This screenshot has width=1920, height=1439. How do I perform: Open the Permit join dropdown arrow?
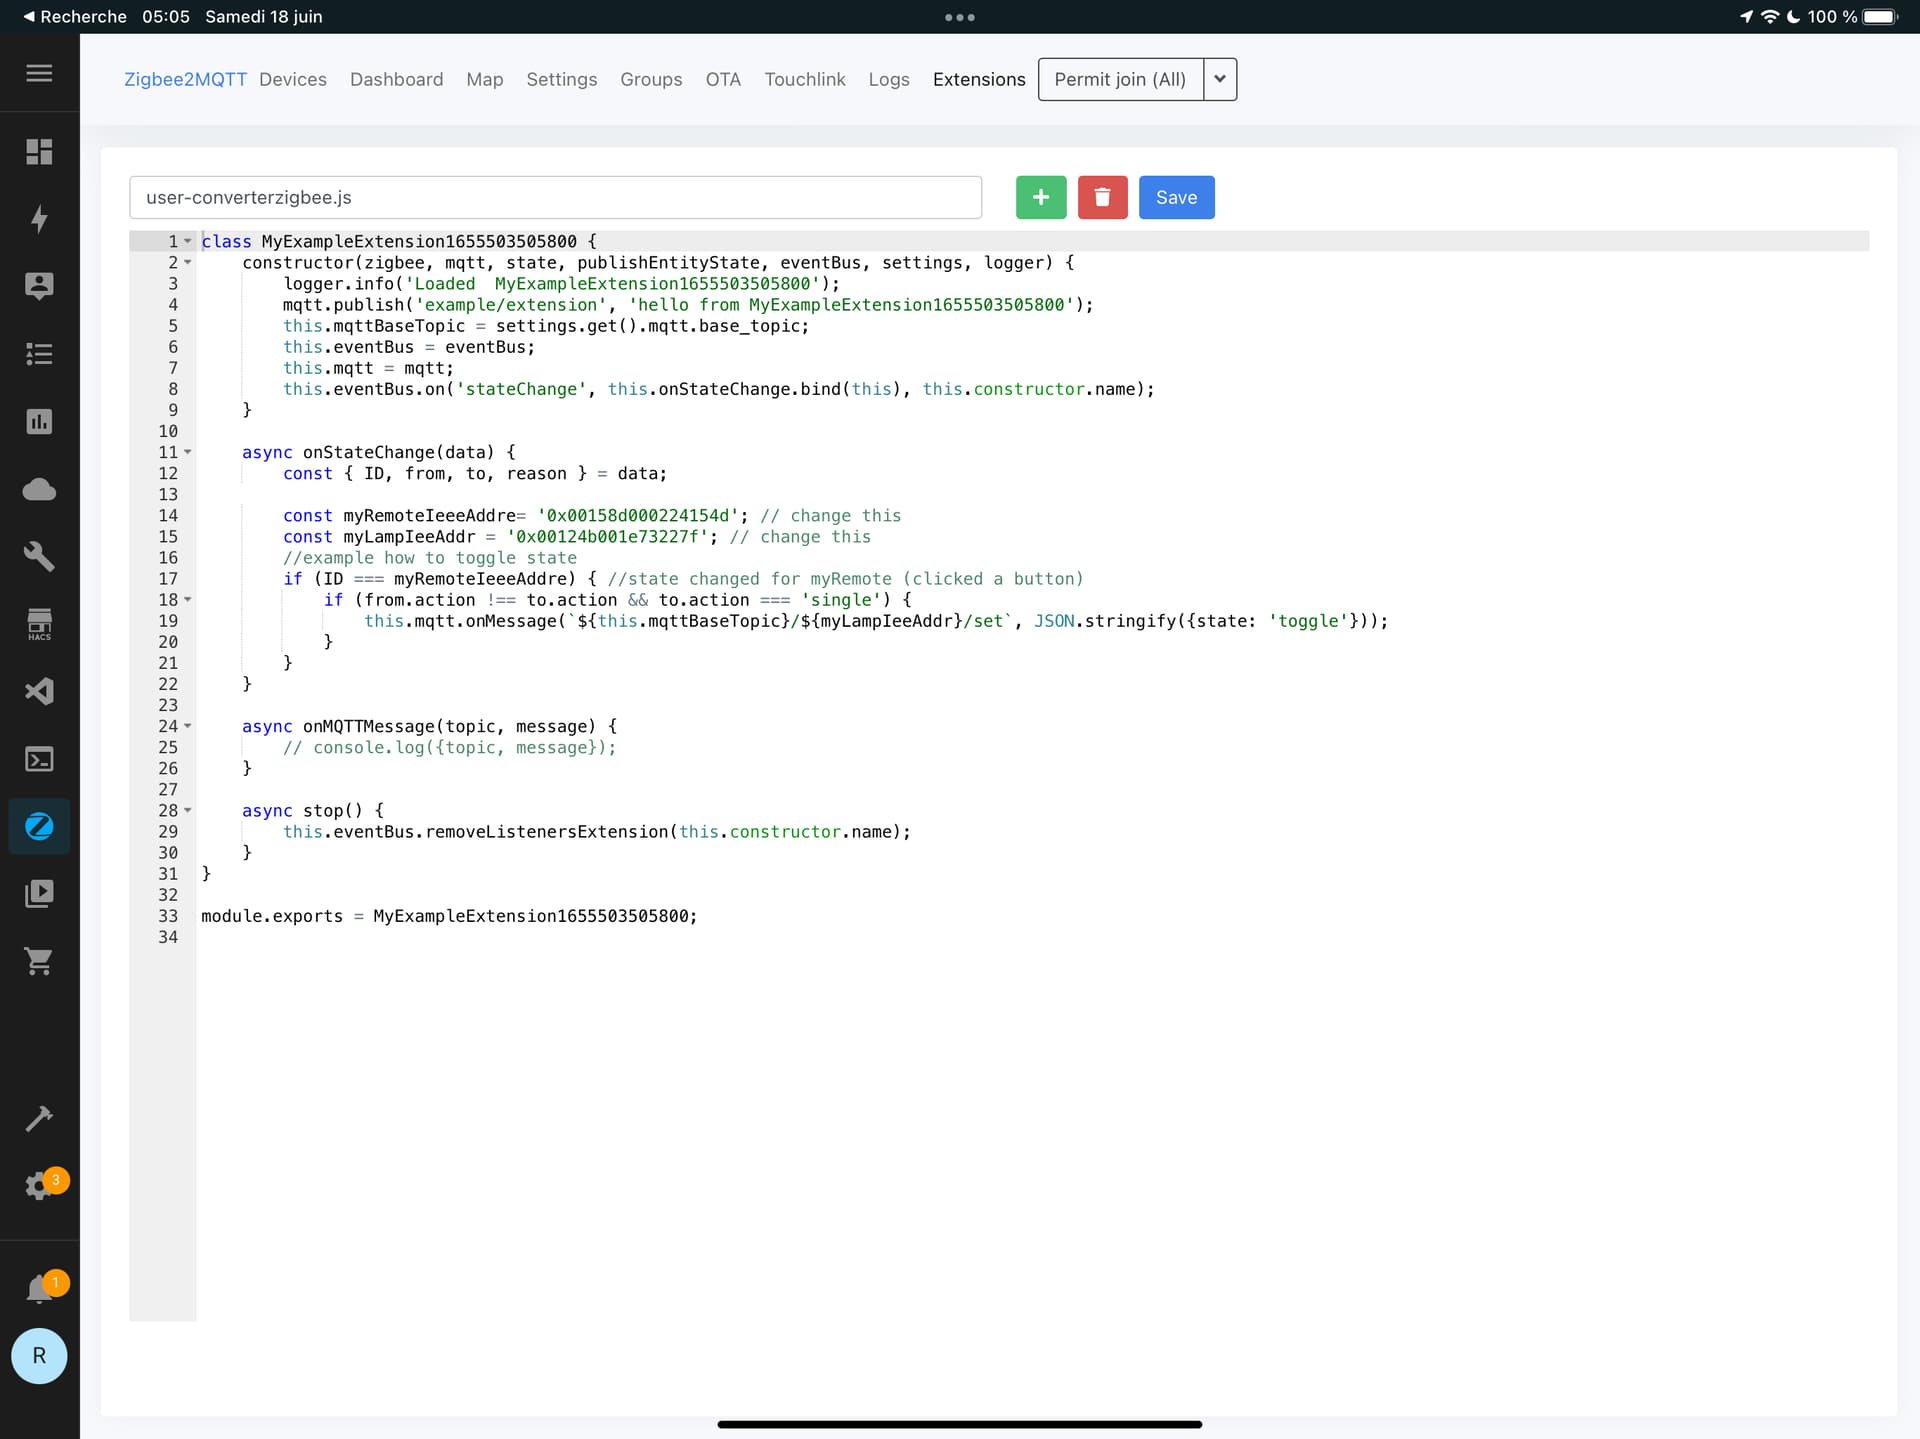(1220, 79)
